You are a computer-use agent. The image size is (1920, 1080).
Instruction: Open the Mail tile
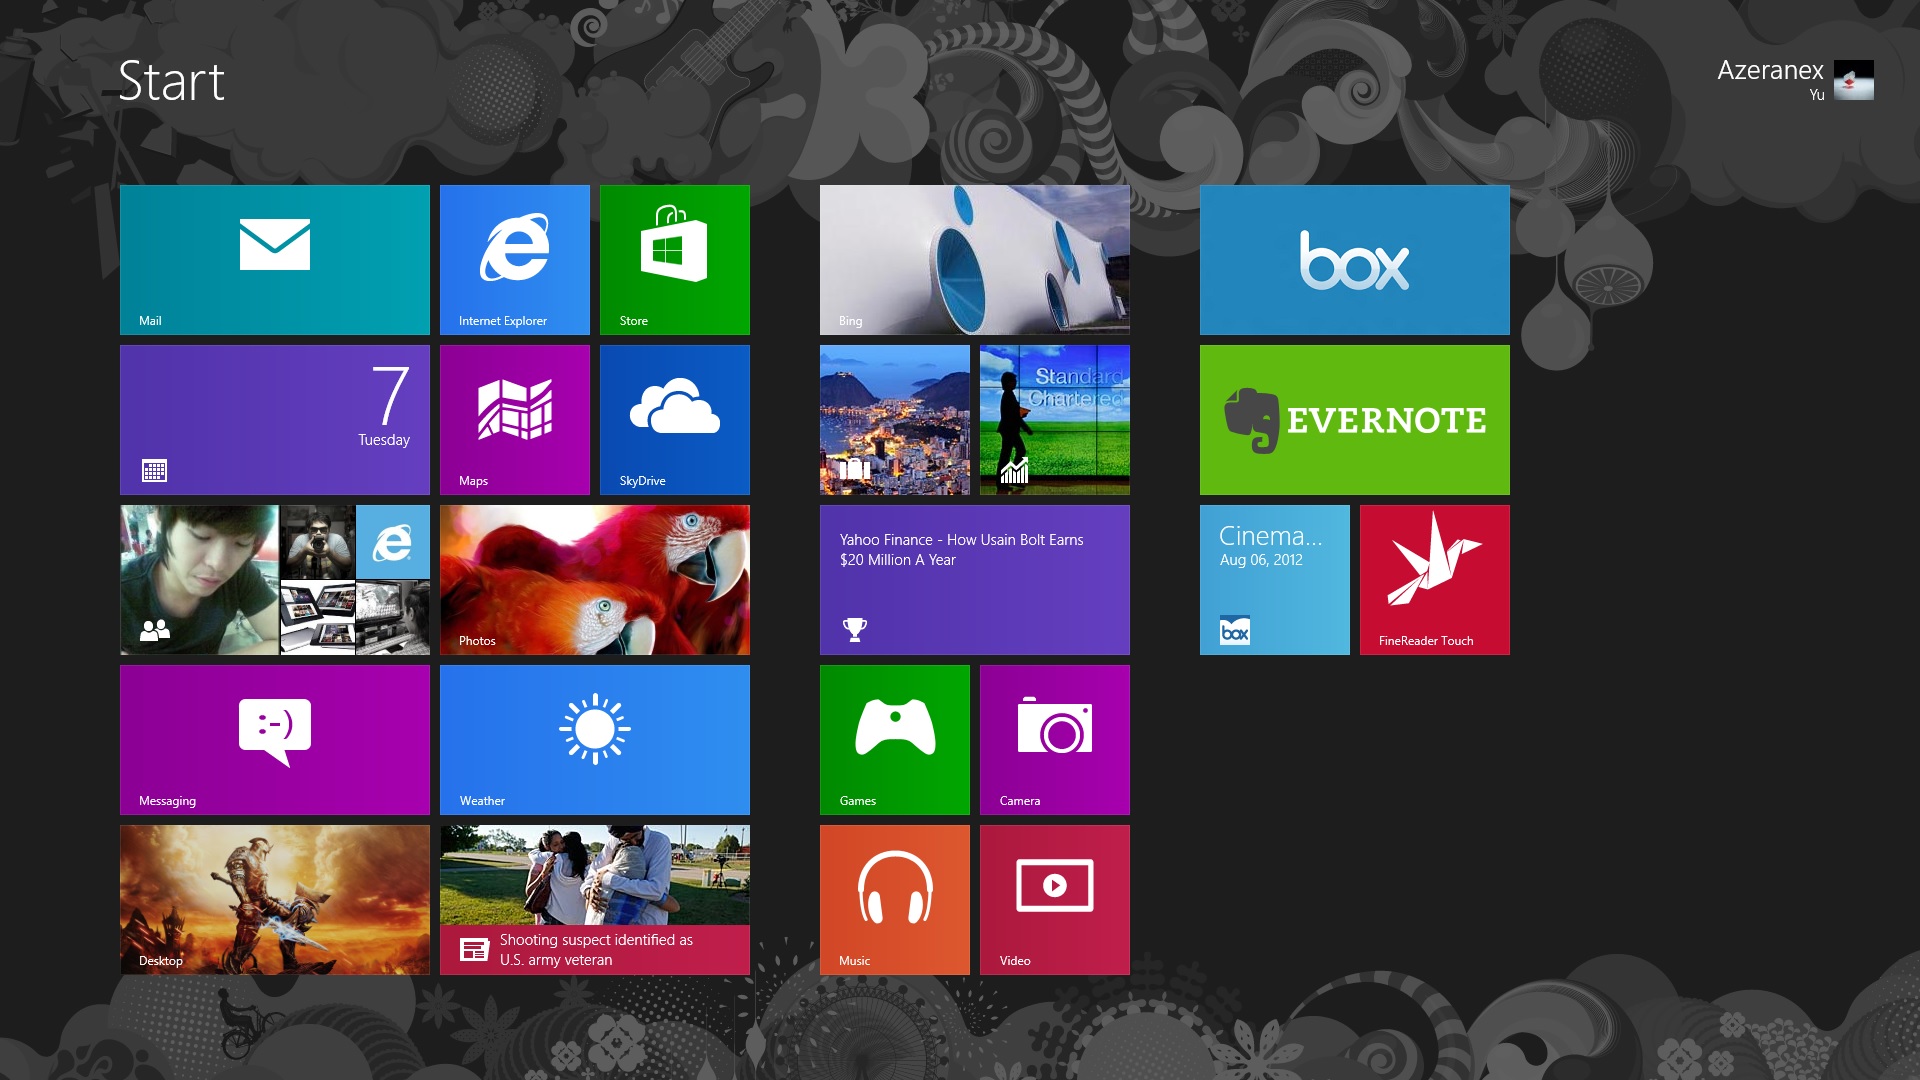[x=274, y=259]
